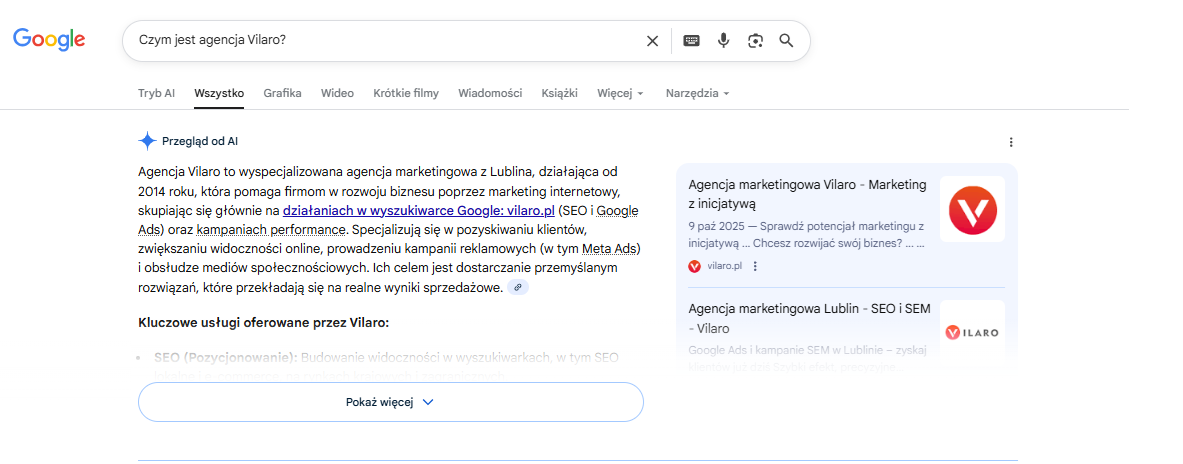Click the vilaro.pl source domain text
The width and height of the screenshot is (1183, 464).
(x=725, y=266)
